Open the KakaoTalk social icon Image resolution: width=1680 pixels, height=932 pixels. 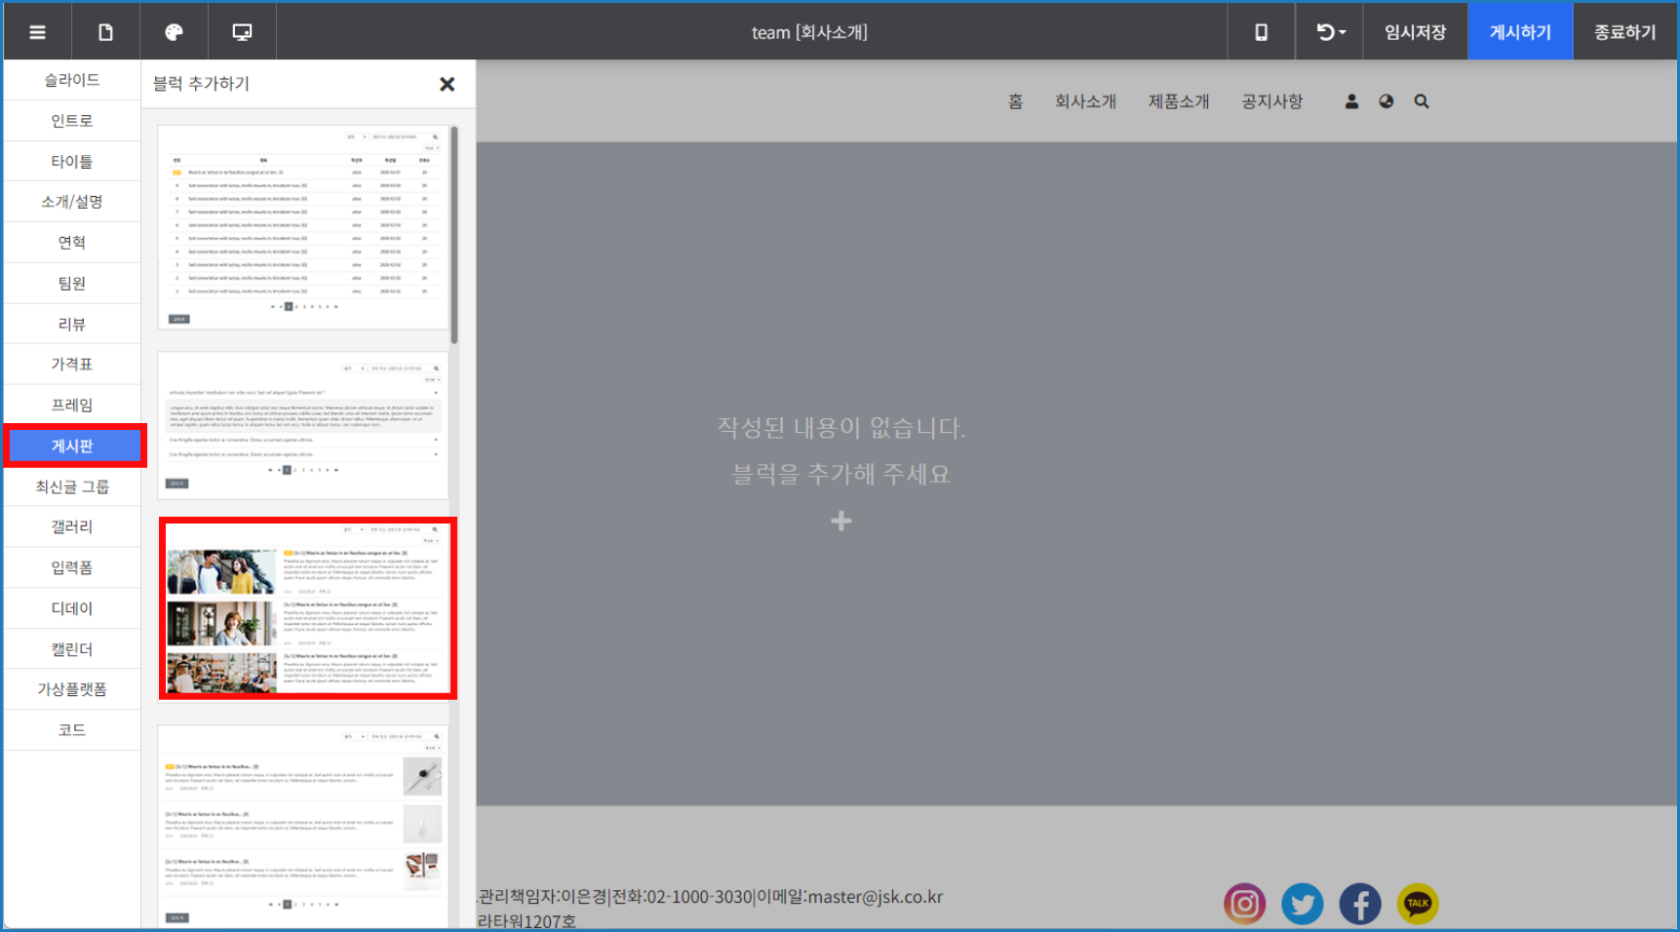pyautogui.click(x=1417, y=904)
